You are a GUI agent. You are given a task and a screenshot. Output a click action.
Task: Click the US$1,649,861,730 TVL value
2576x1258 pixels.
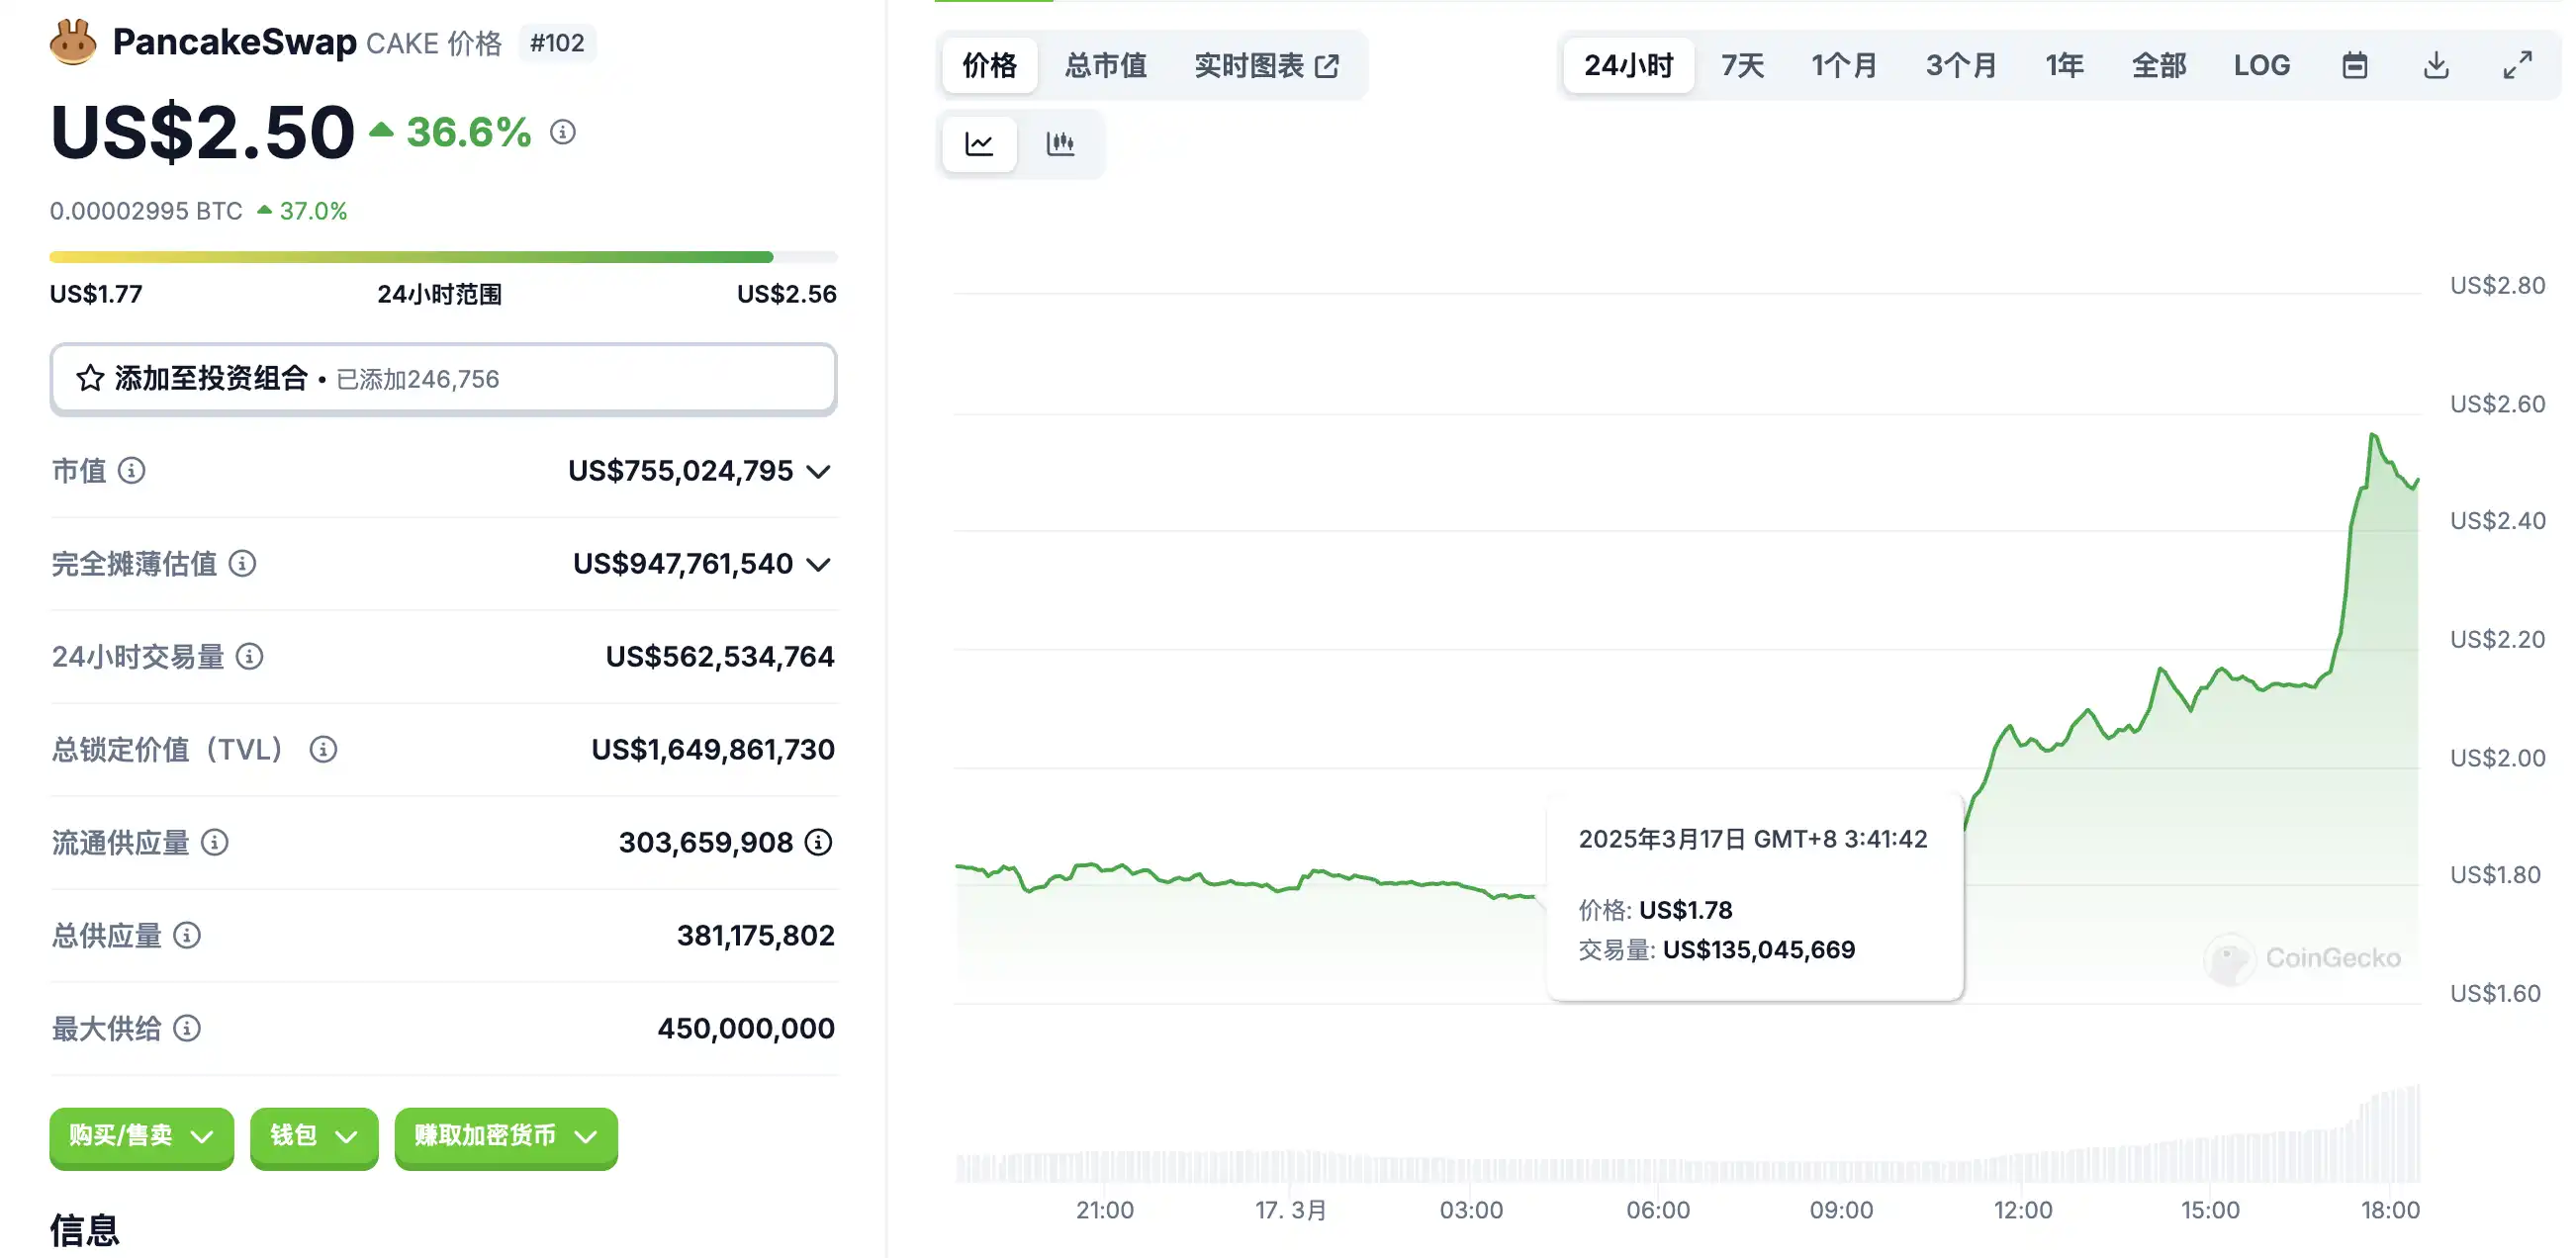[712, 749]
